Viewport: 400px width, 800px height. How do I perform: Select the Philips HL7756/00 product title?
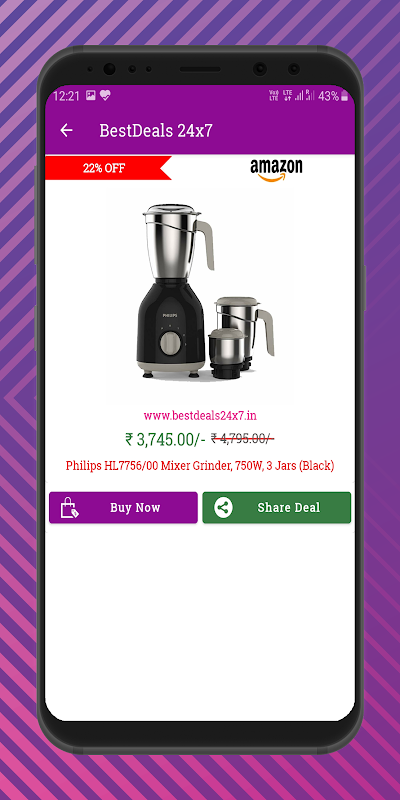click(200, 465)
